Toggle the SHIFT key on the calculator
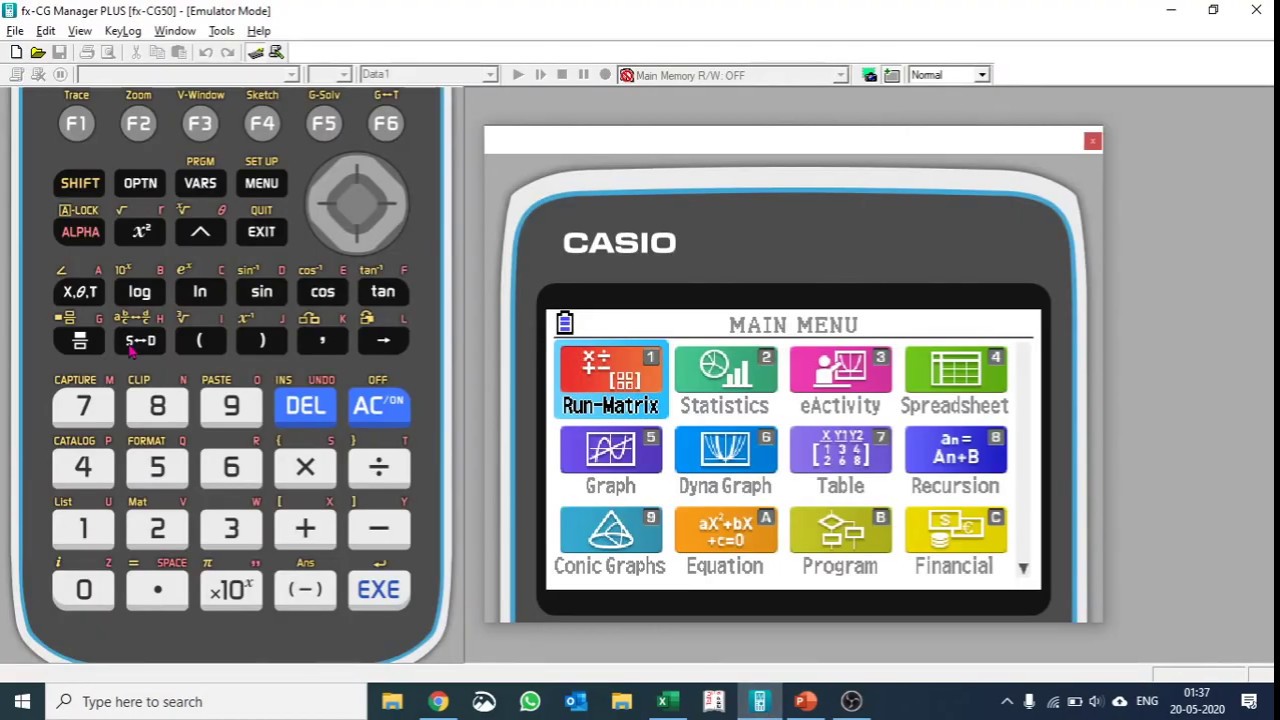This screenshot has width=1280, height=720. tap(80, 183)
